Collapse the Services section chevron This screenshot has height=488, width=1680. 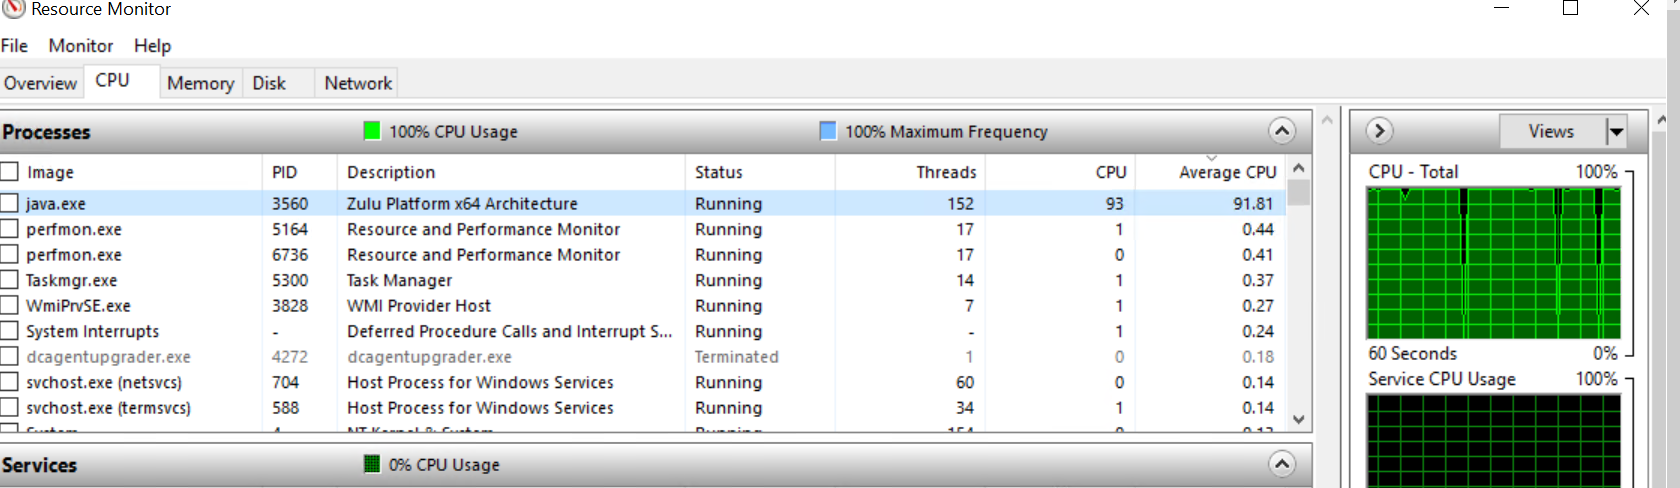pos(1281,464)
